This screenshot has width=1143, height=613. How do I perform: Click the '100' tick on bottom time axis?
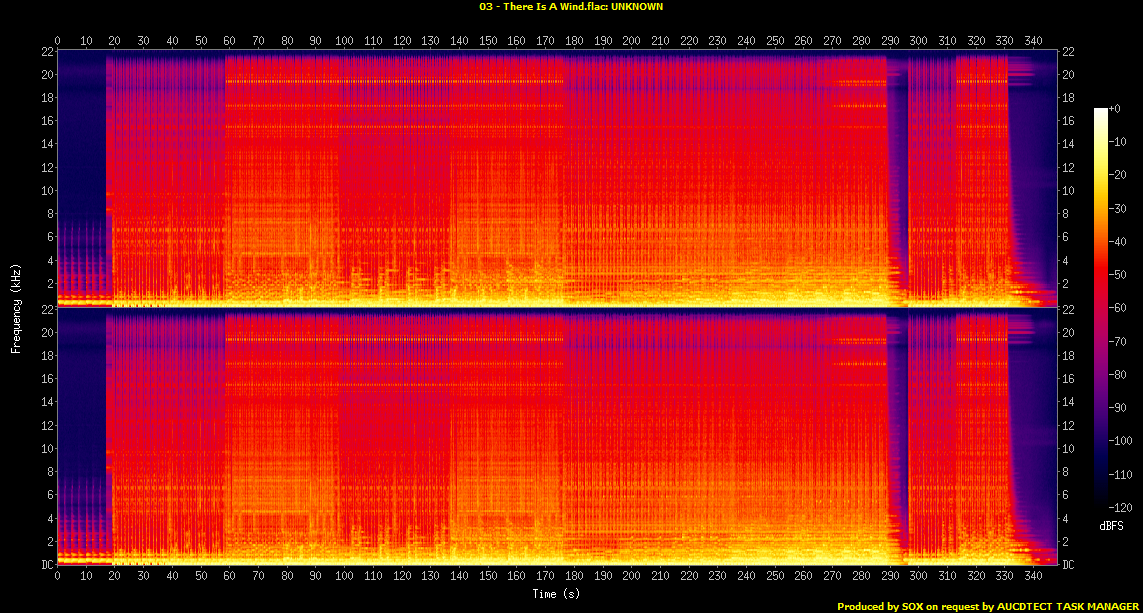(345, 578)
